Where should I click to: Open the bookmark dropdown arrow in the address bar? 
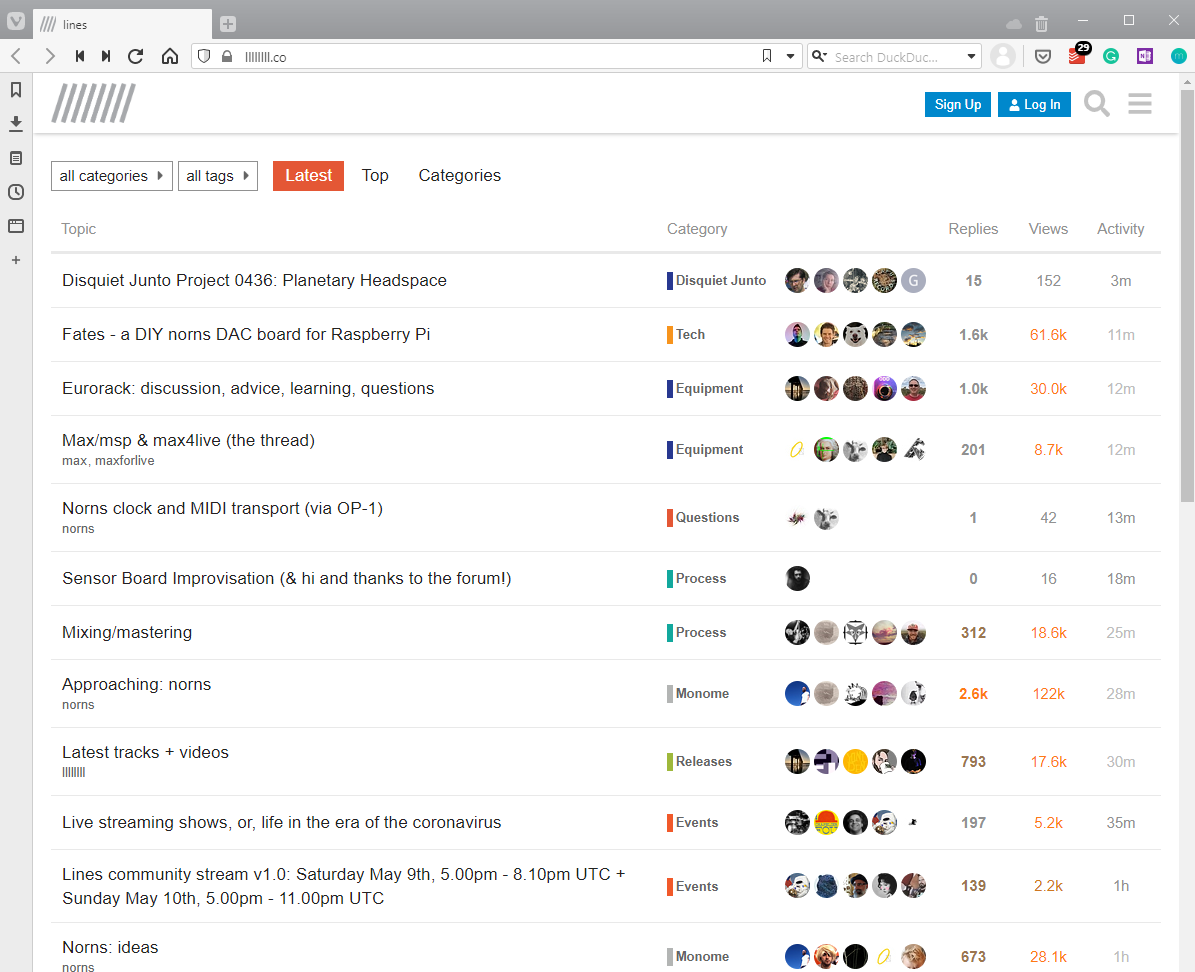[790, 57]
